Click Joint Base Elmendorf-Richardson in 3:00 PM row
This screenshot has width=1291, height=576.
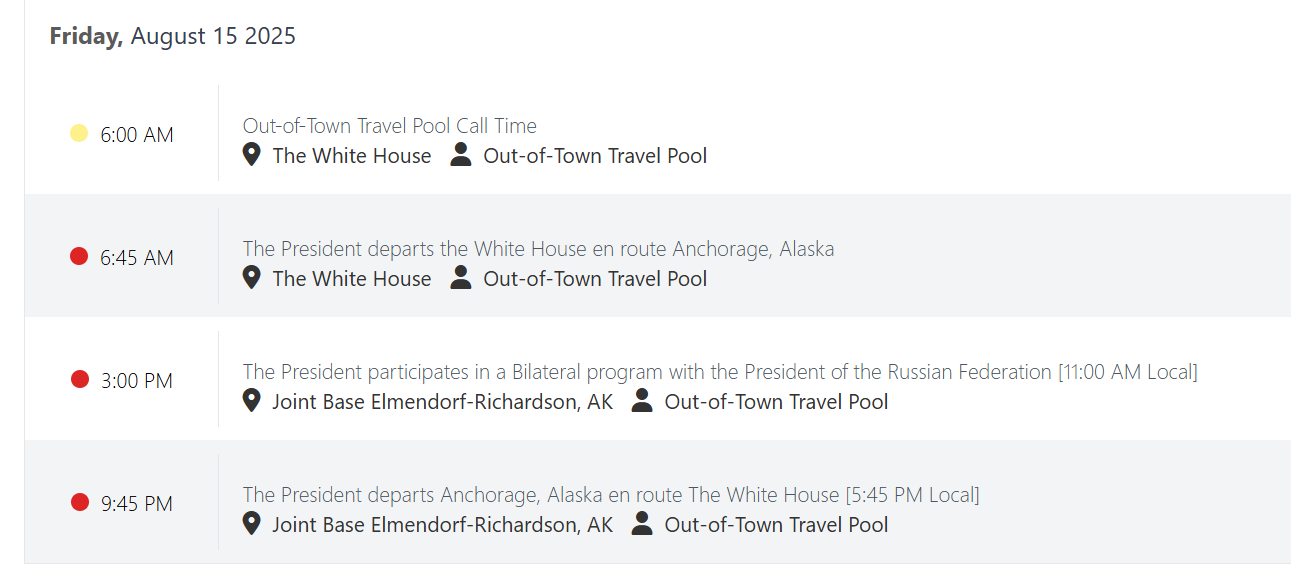[x=443, y=402]
